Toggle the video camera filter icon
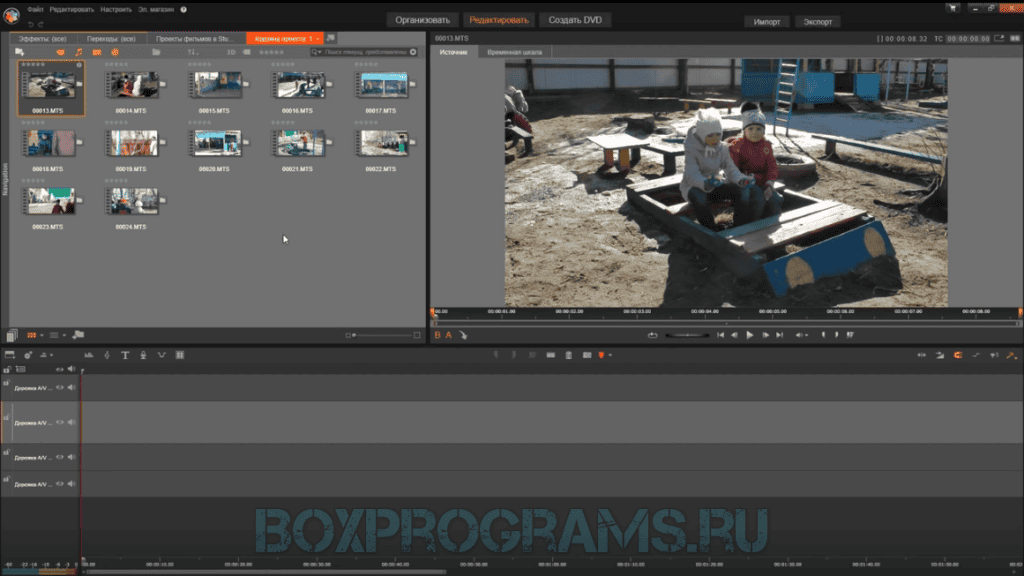 click(97, 52)
